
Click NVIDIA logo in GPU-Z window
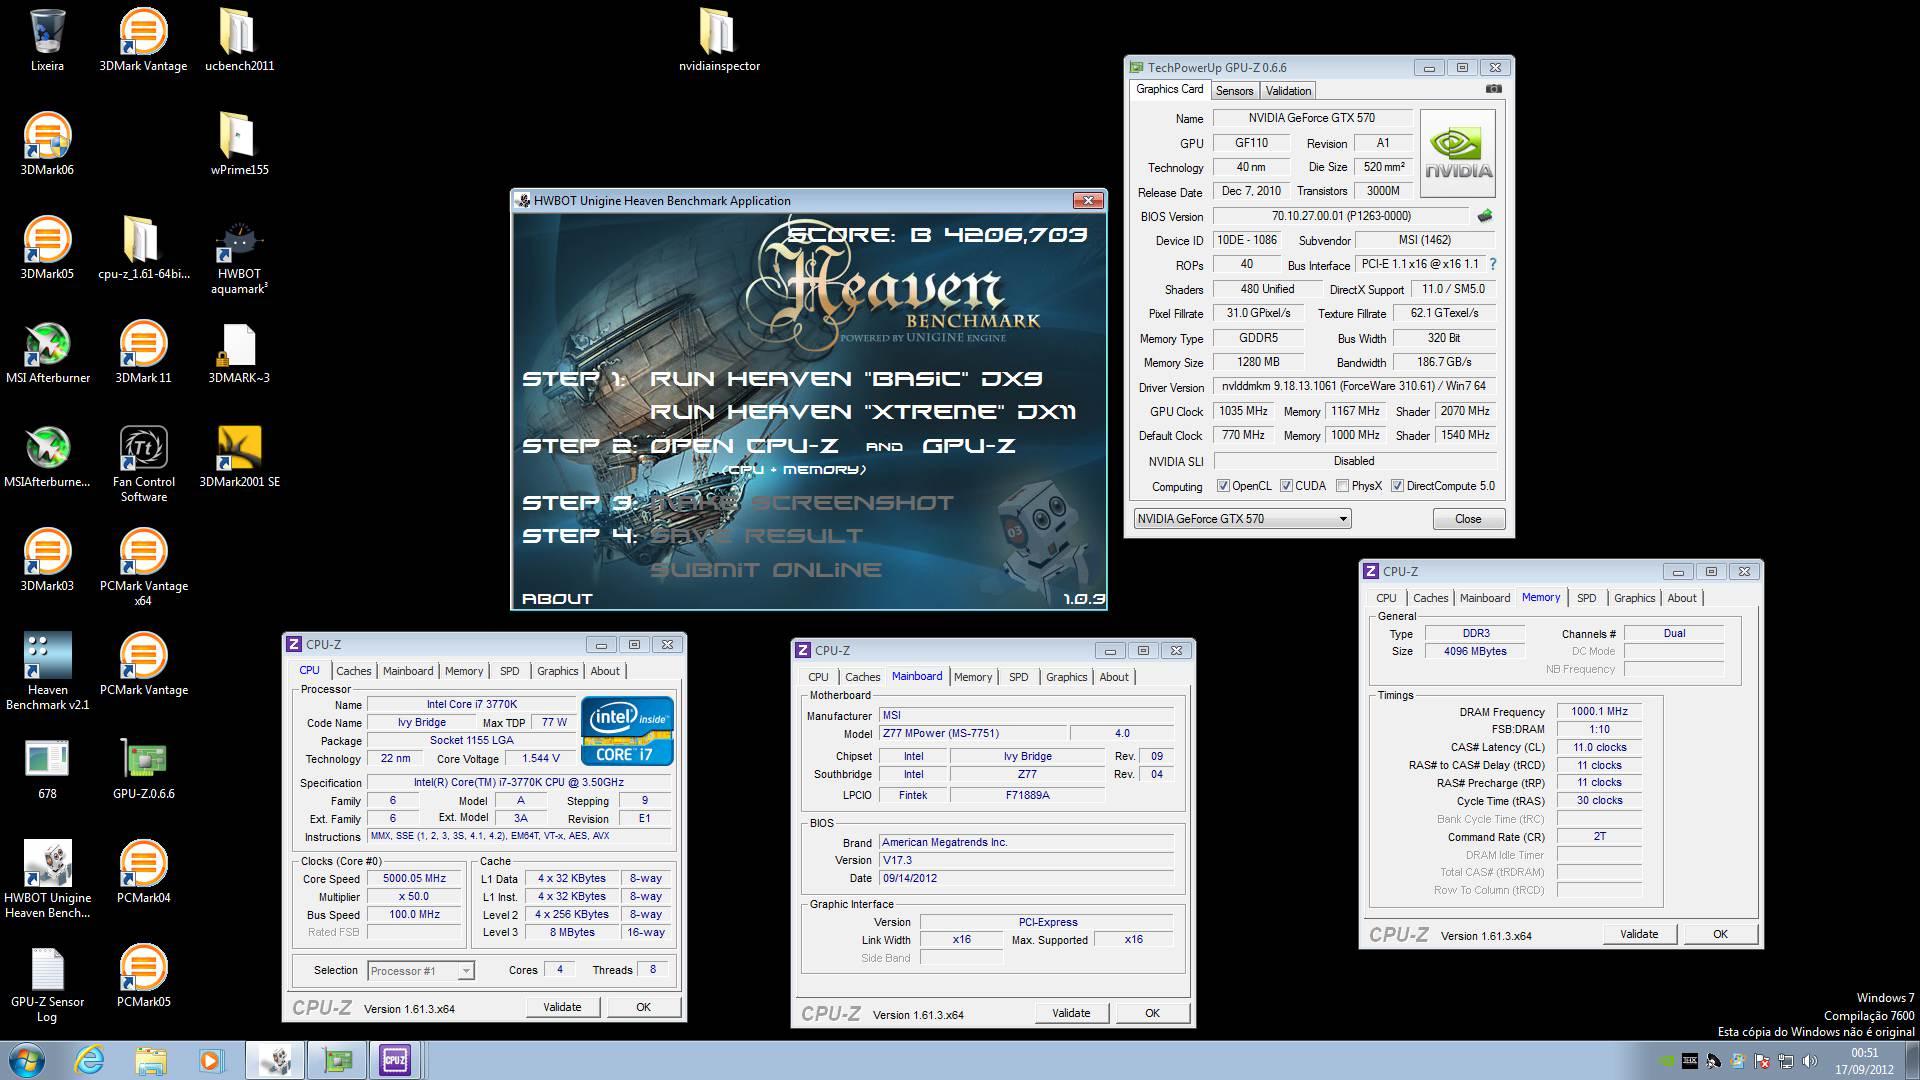(x=1458, y=154)
